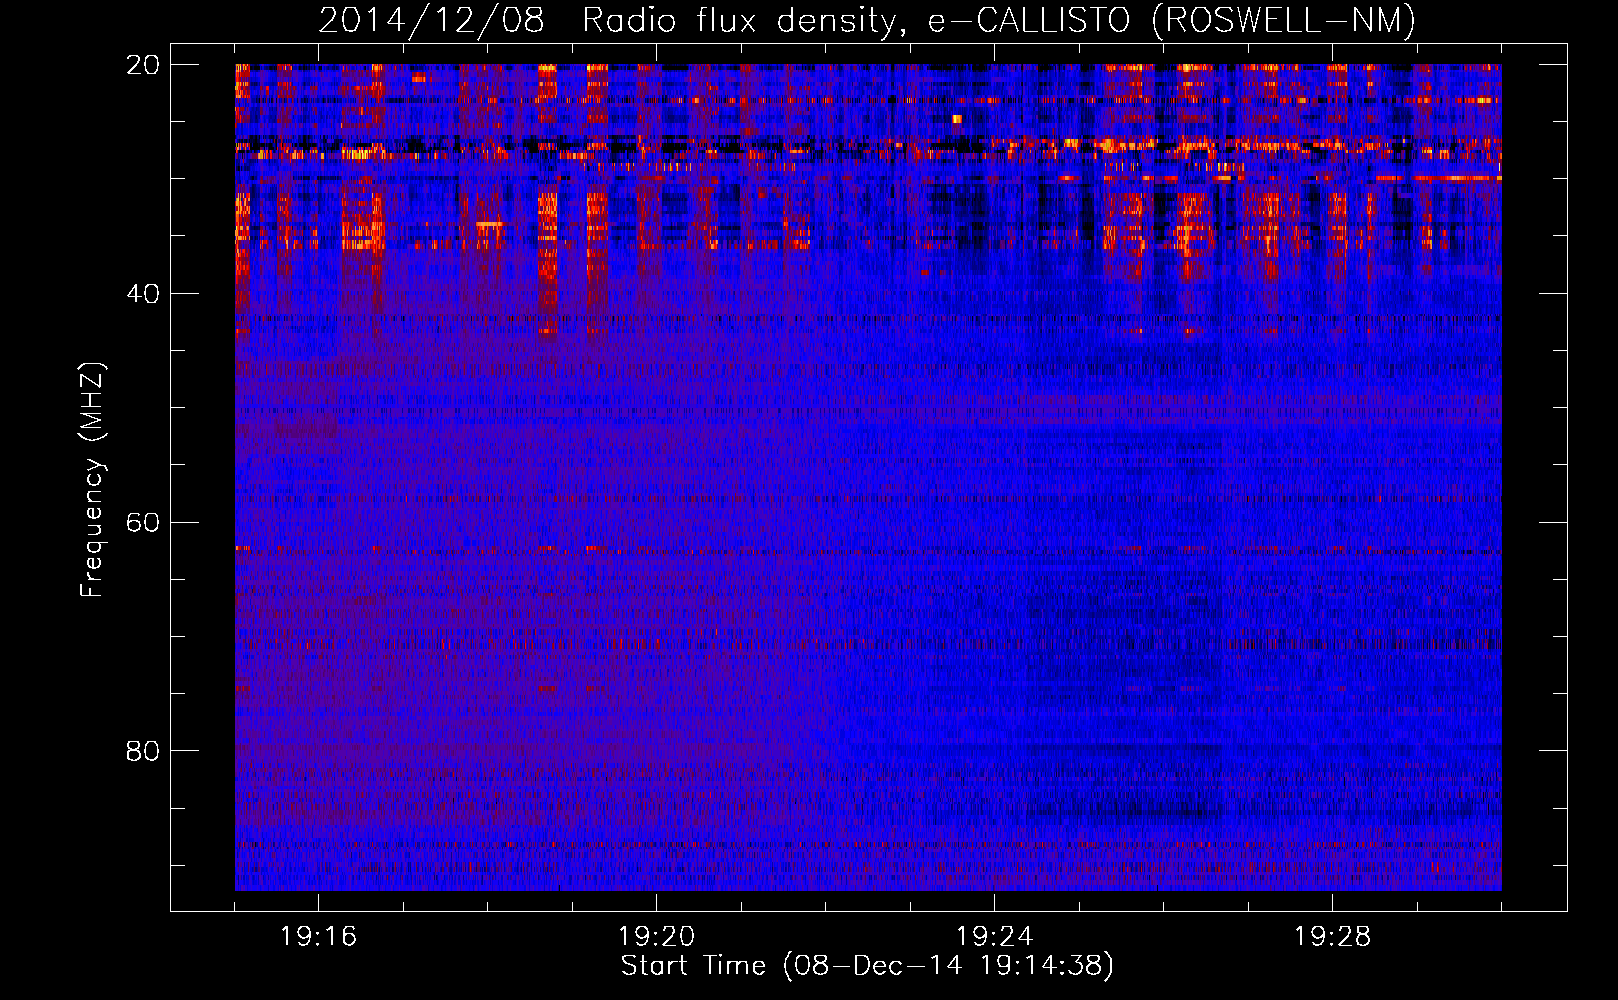The height and width of the screenshot is (1000, 1618).
Task: Click the time tick label '19:24'
Action: (994, 936)
